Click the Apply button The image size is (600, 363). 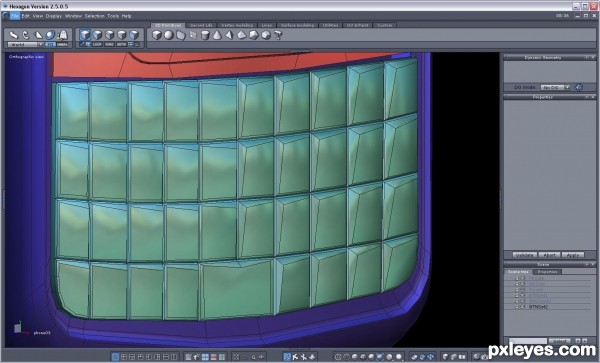point(572,255)
